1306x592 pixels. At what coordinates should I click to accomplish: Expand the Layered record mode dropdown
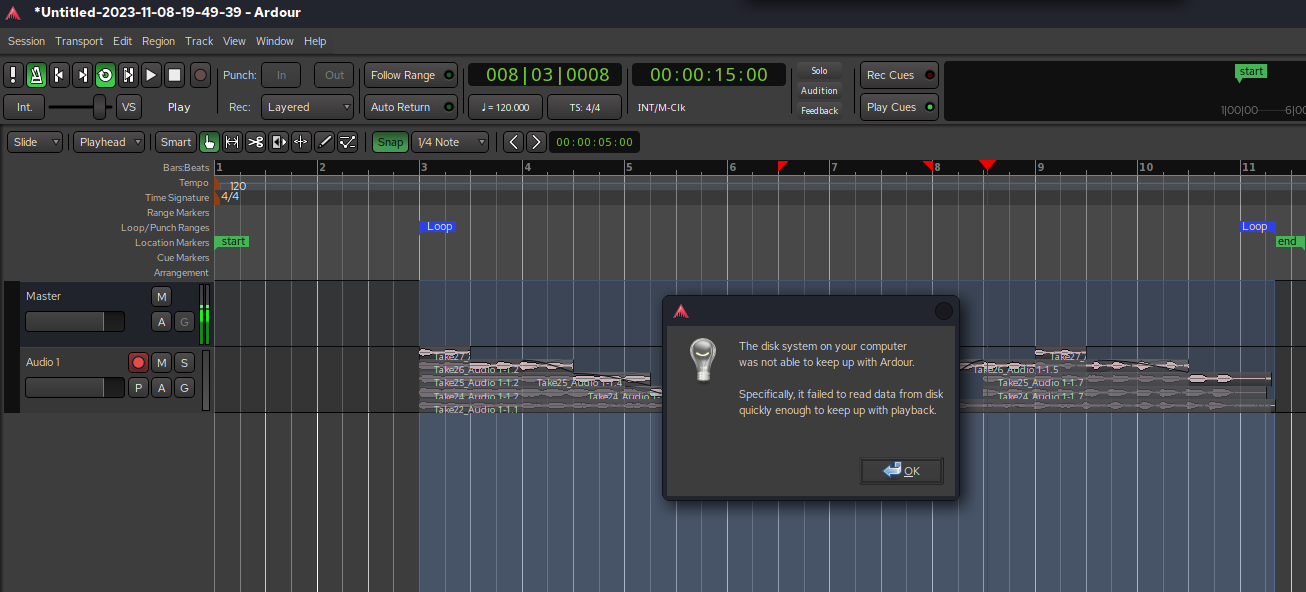(308, 107)
